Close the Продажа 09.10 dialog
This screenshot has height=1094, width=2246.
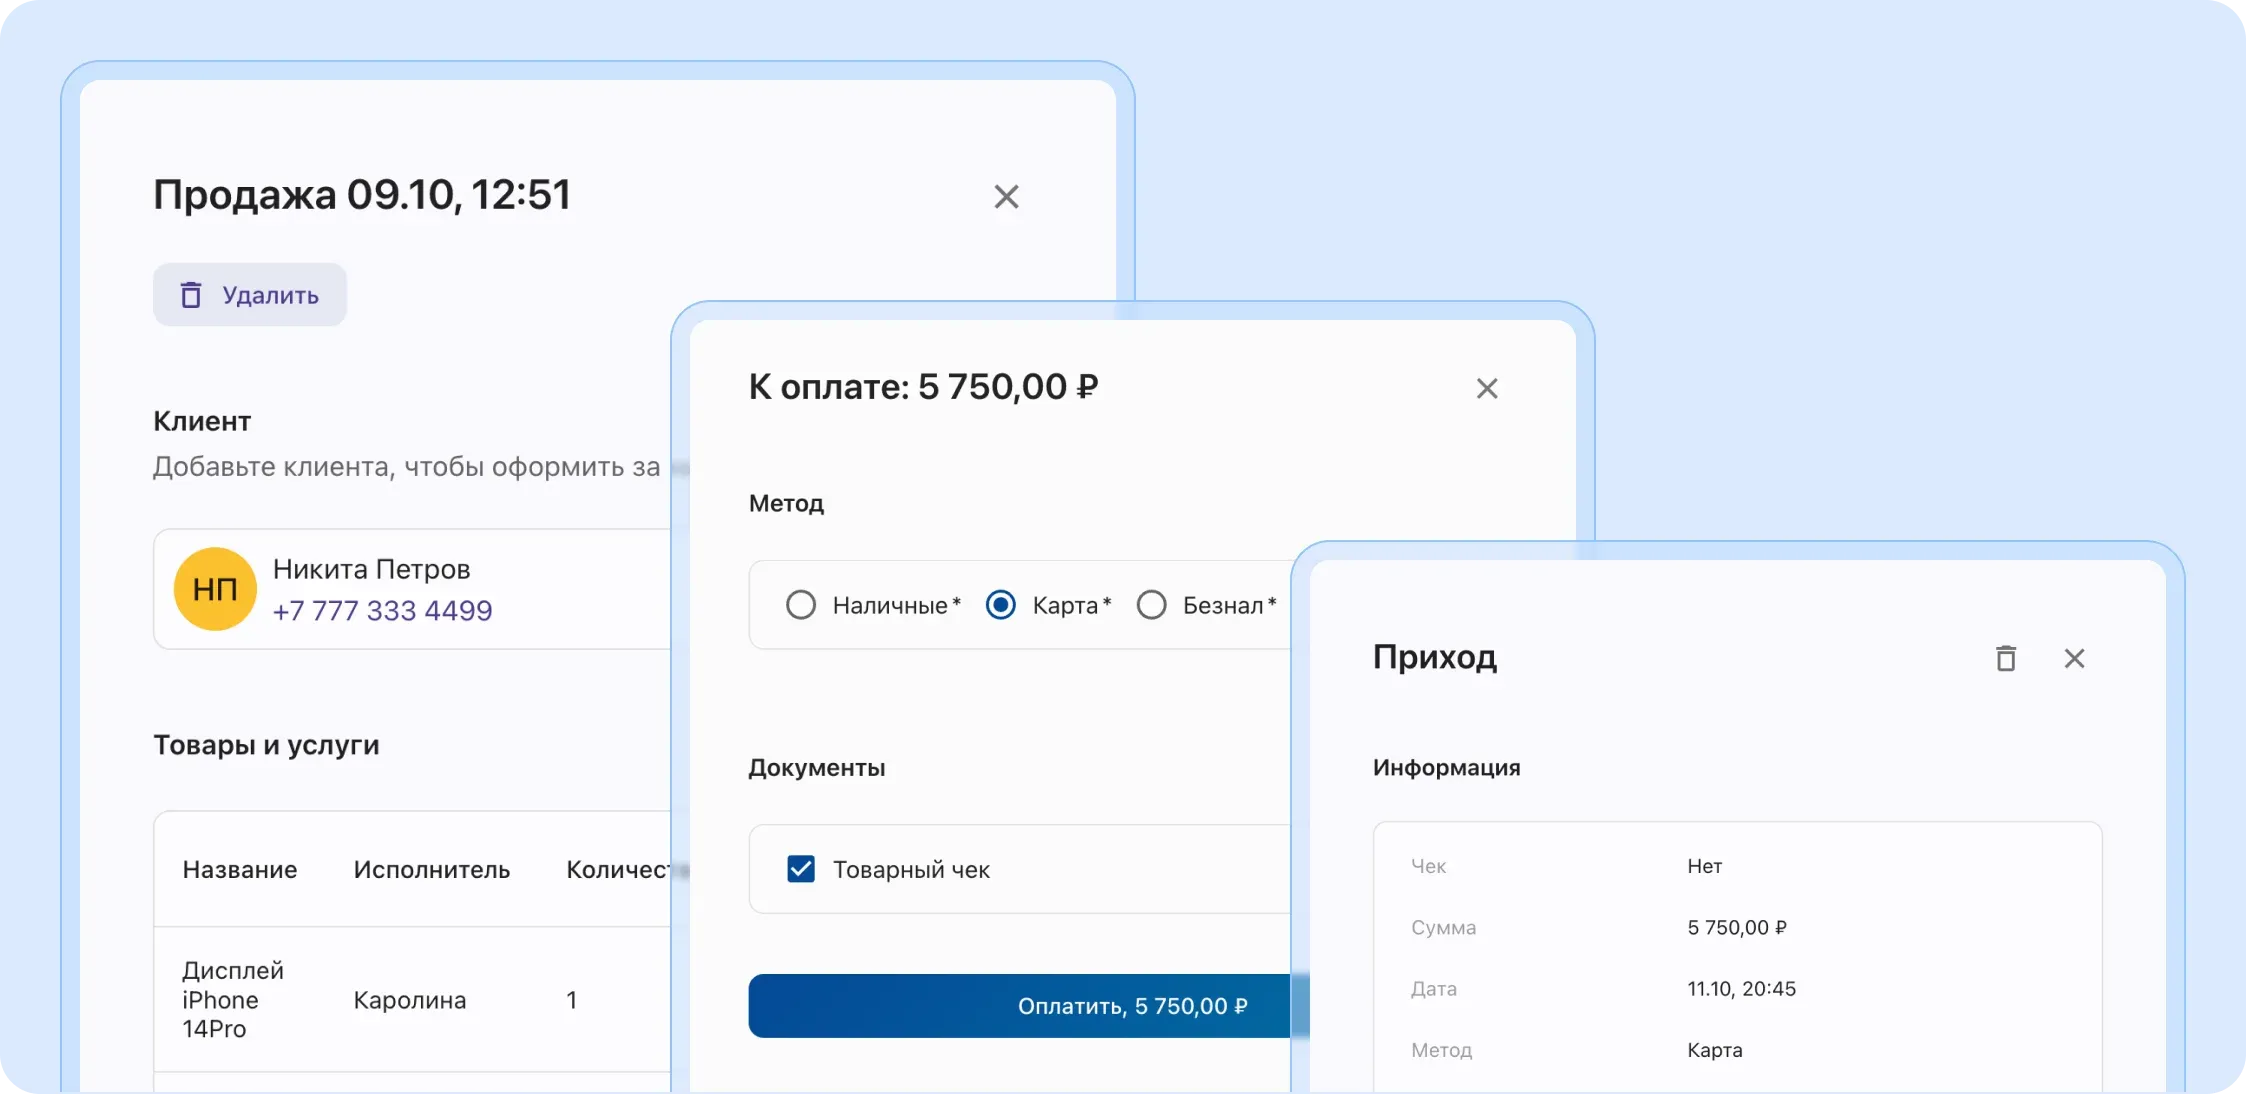(x=1006, y=197)
